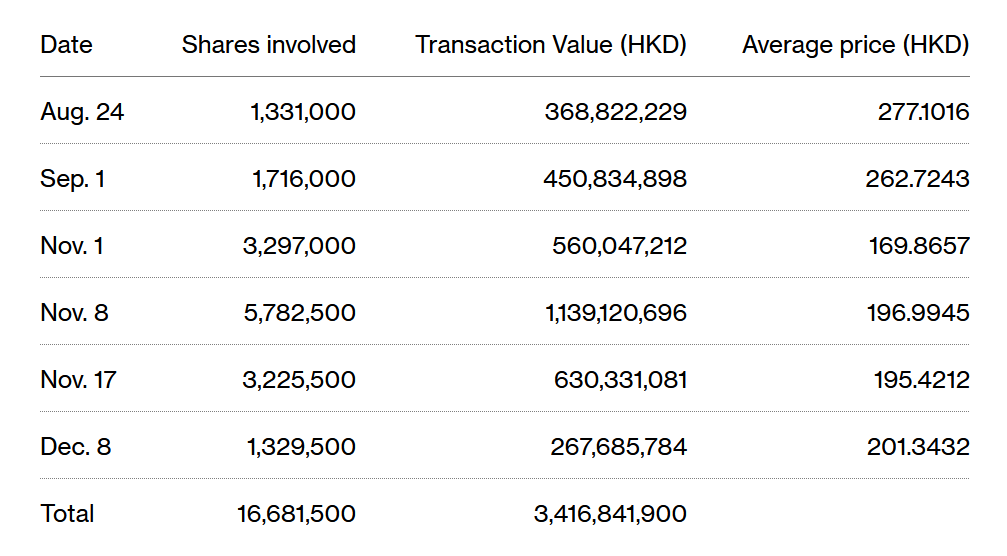Click the Average price (HKD) header
The height and width of the screenshot is (556, 1007).
point(855,45)
